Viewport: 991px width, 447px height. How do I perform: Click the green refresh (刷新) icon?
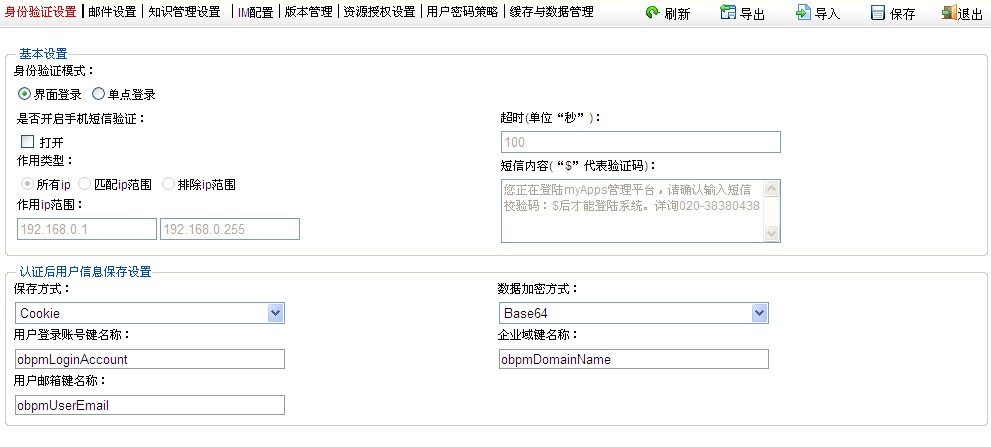coord(652,13)
